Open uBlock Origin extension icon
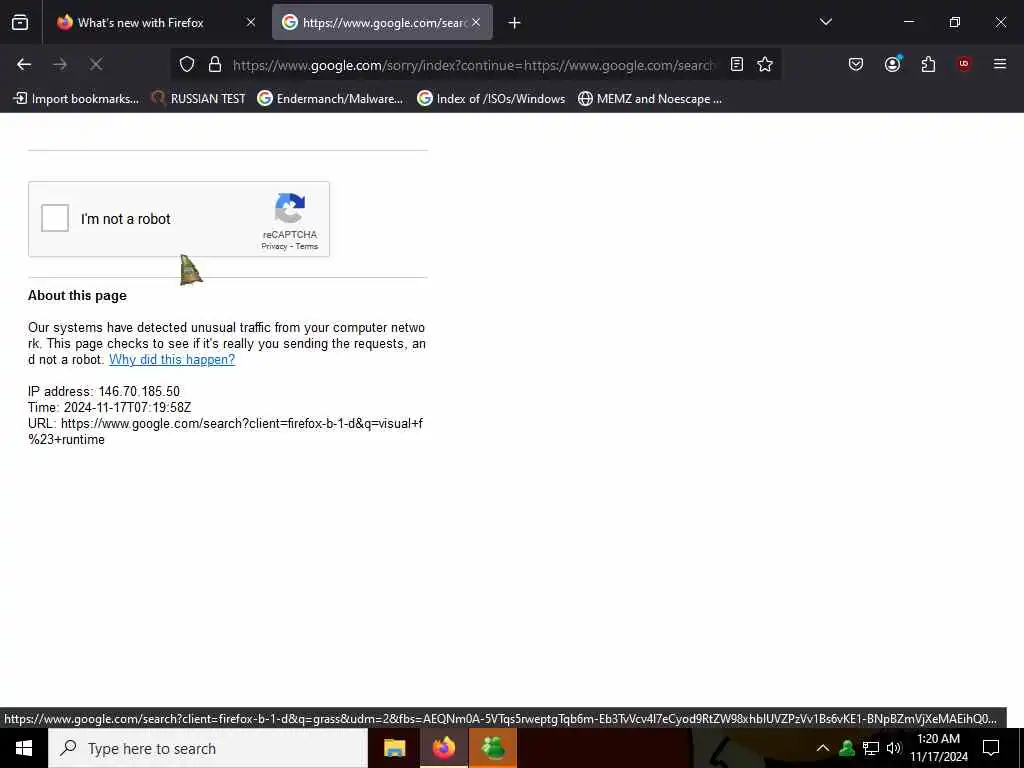This screenshot has height=768, width=1024. pos(964,64)
